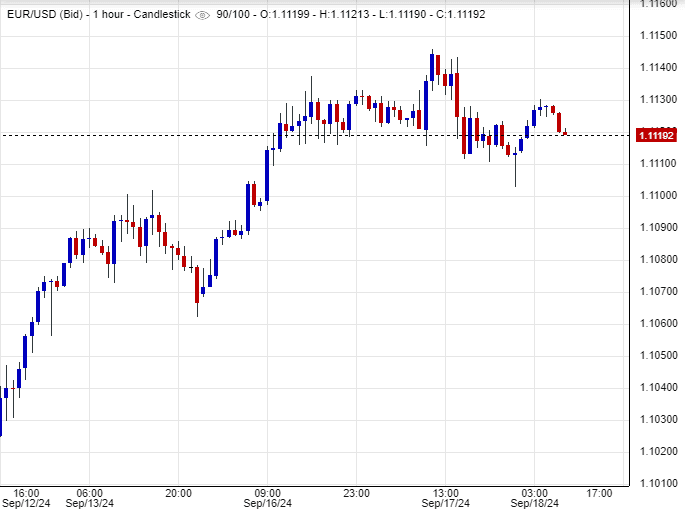Select the Sep/16/24 09:00 time label

tap(268, 498)
